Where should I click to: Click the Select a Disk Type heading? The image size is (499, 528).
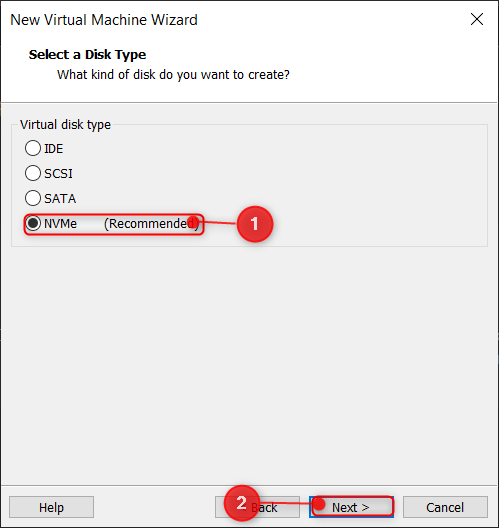pos(87,55)
